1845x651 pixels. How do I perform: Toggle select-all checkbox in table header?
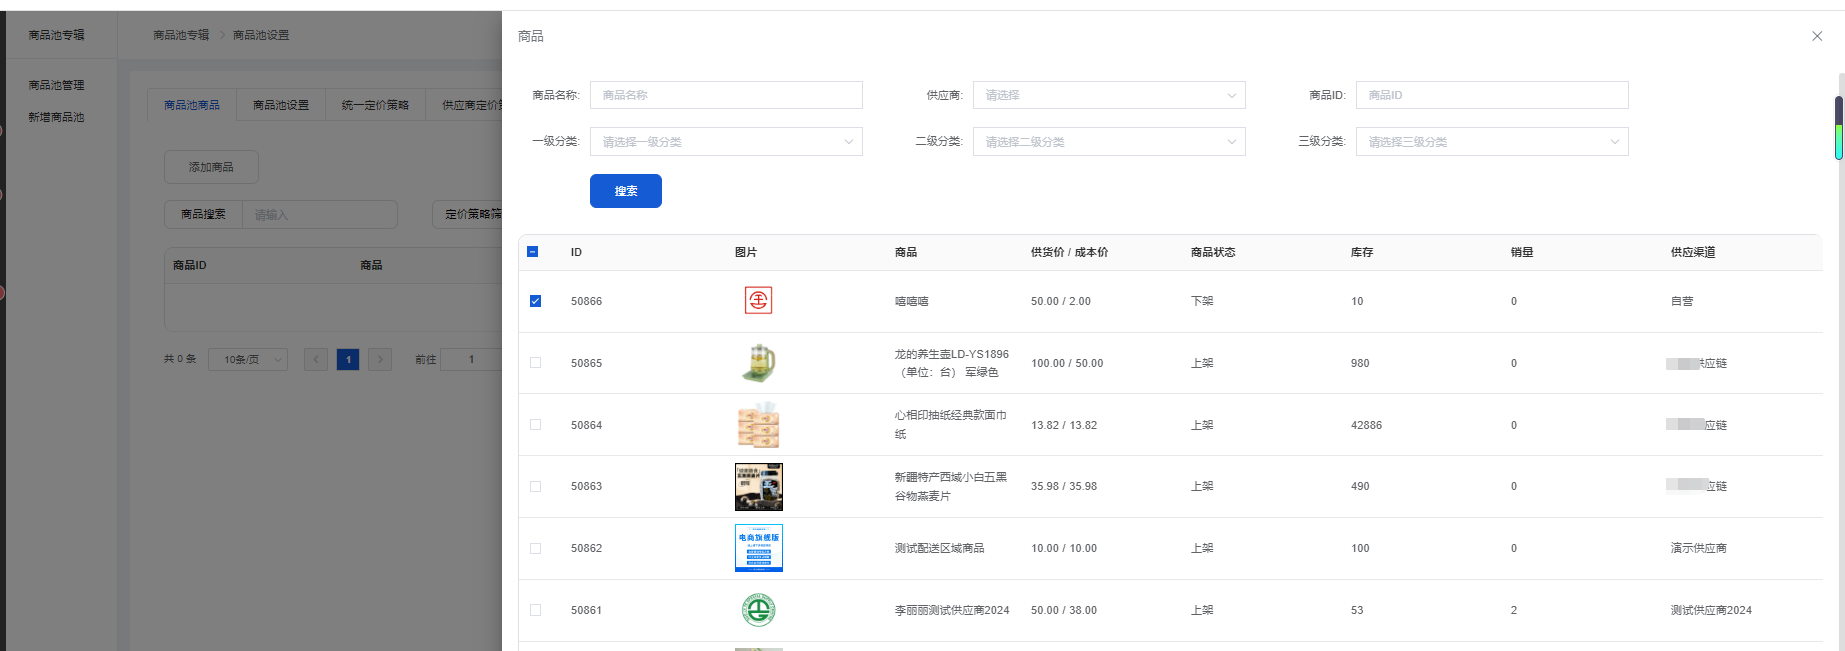click(533, 252)
